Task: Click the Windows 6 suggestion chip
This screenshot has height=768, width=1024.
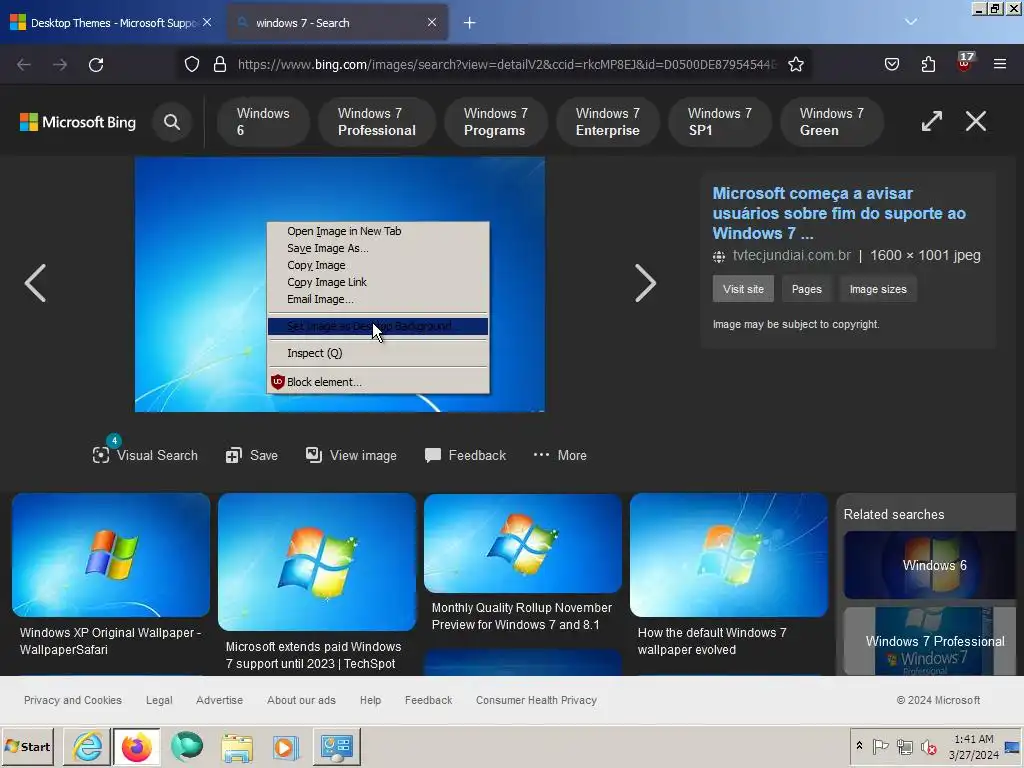Action: pos(263,122)
